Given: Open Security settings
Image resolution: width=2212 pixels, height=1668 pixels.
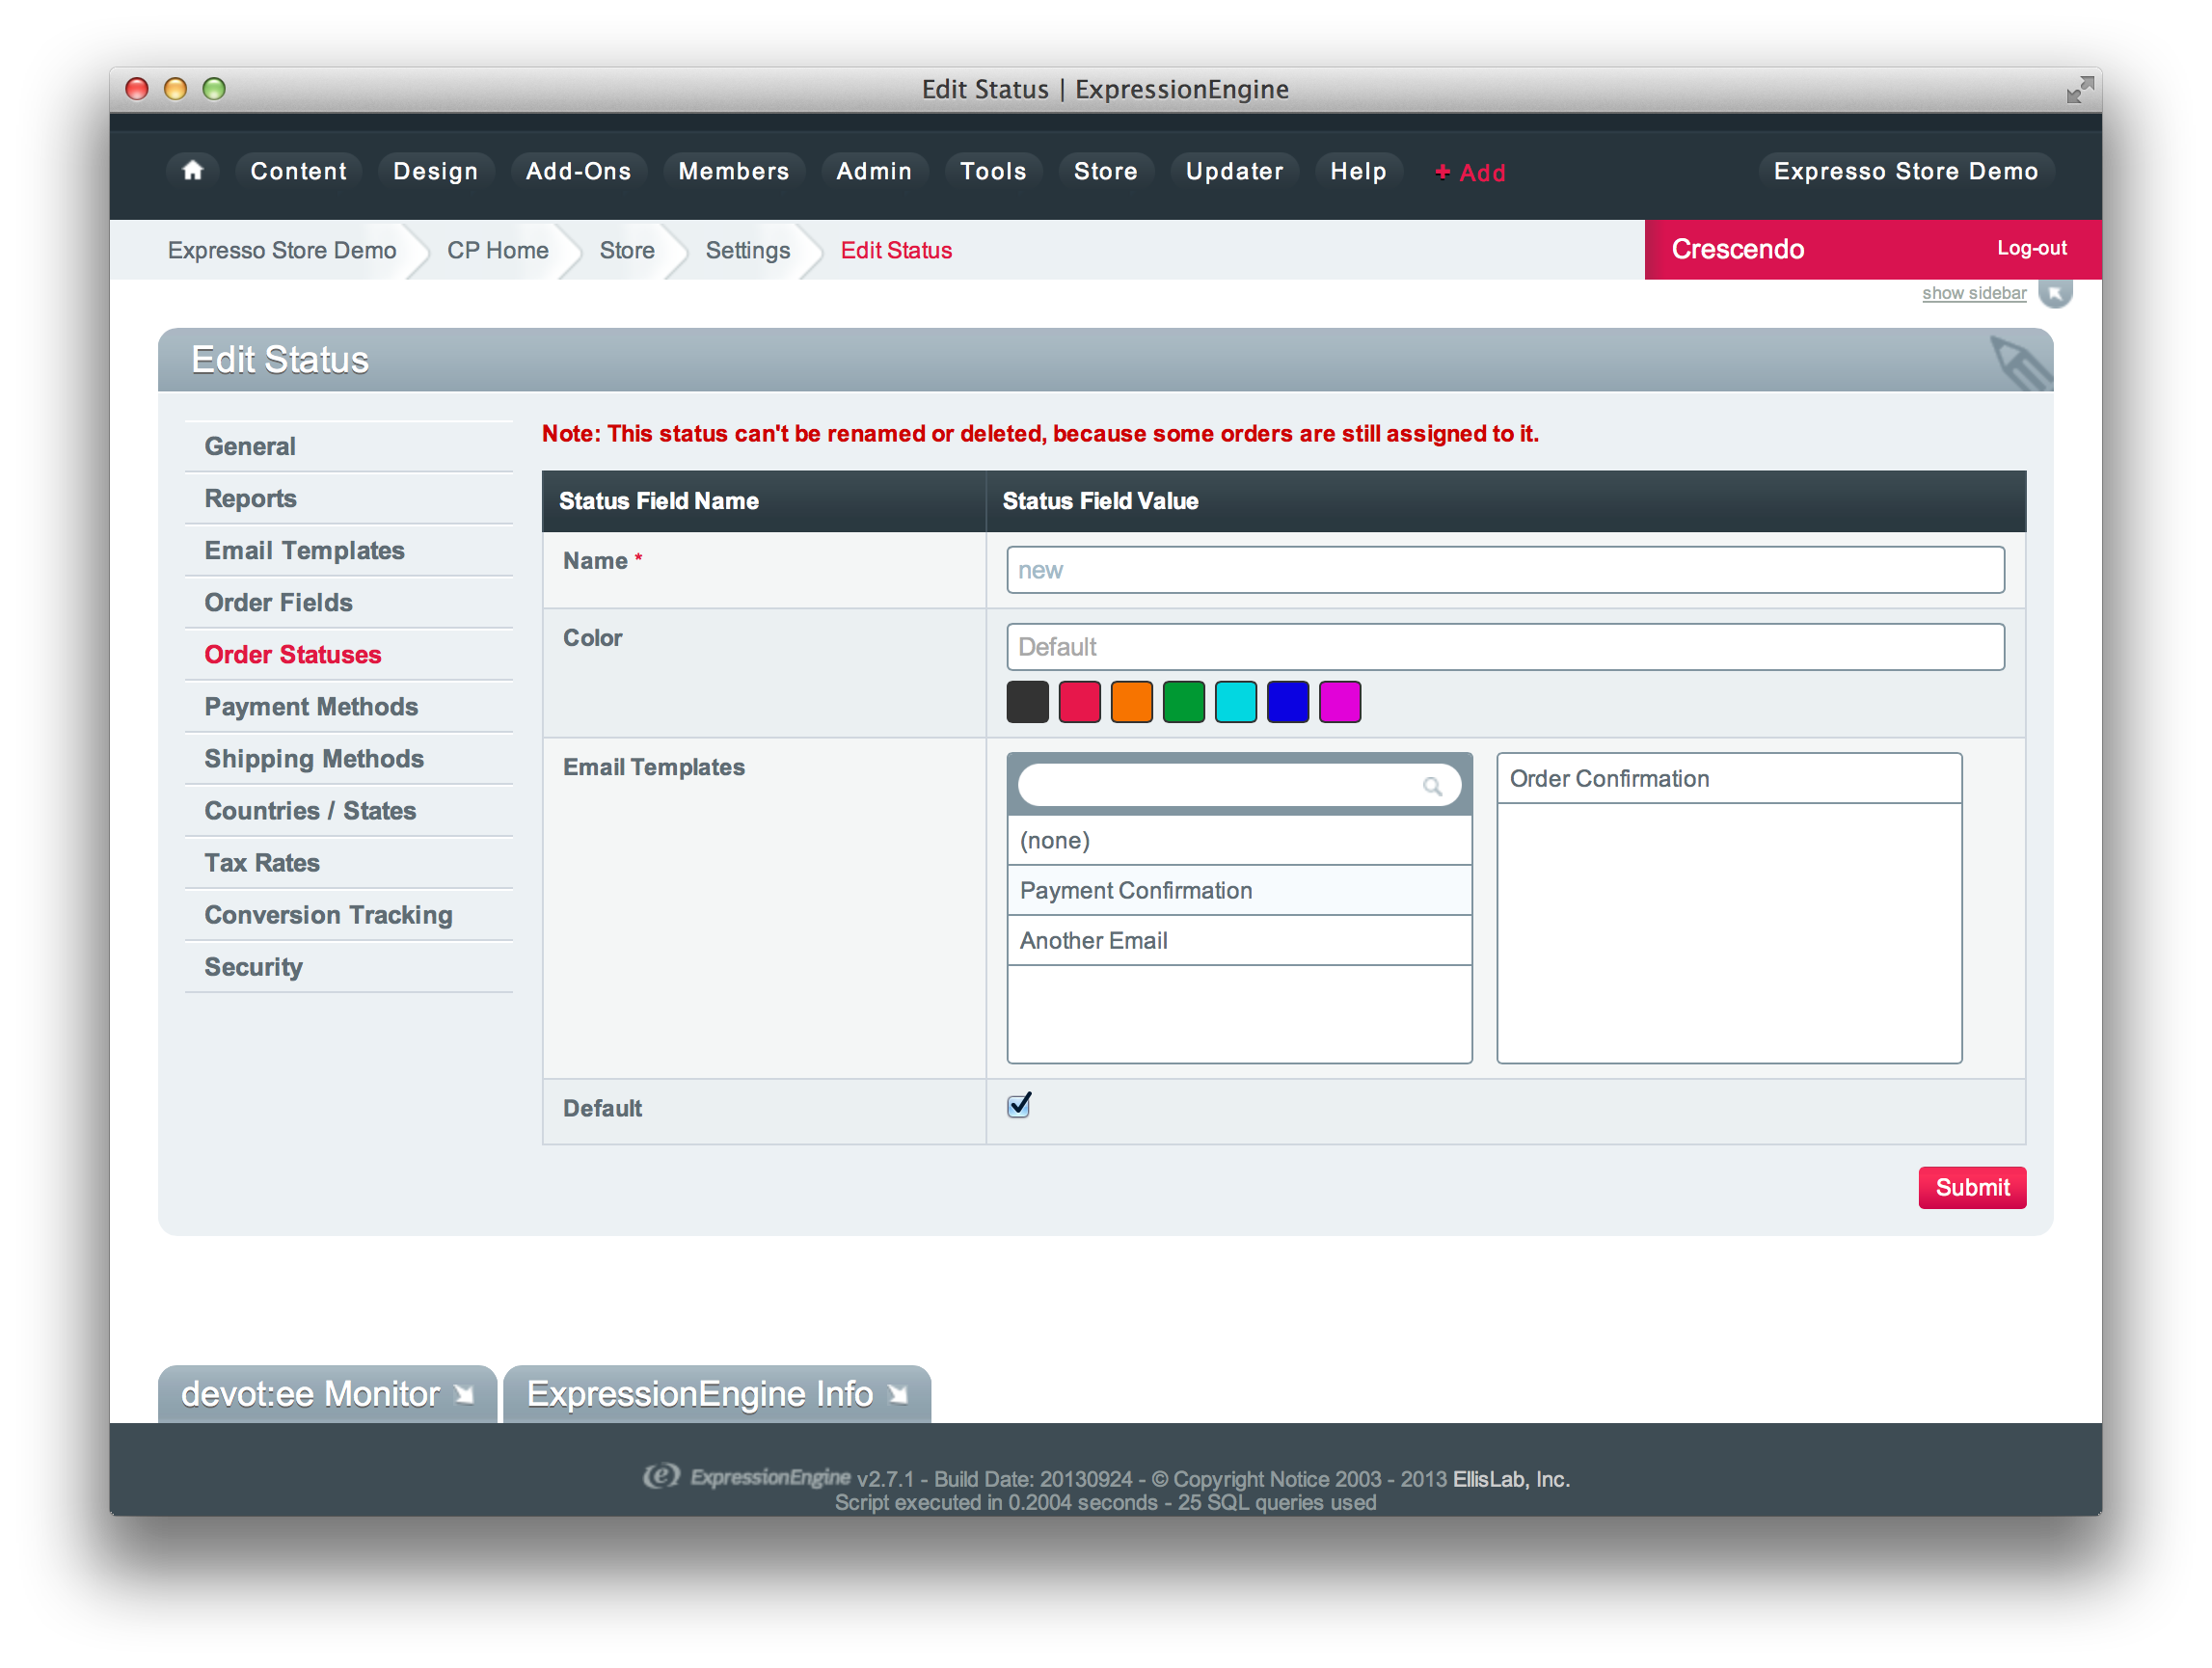Looking at the screenshot, I should [348, 966].
